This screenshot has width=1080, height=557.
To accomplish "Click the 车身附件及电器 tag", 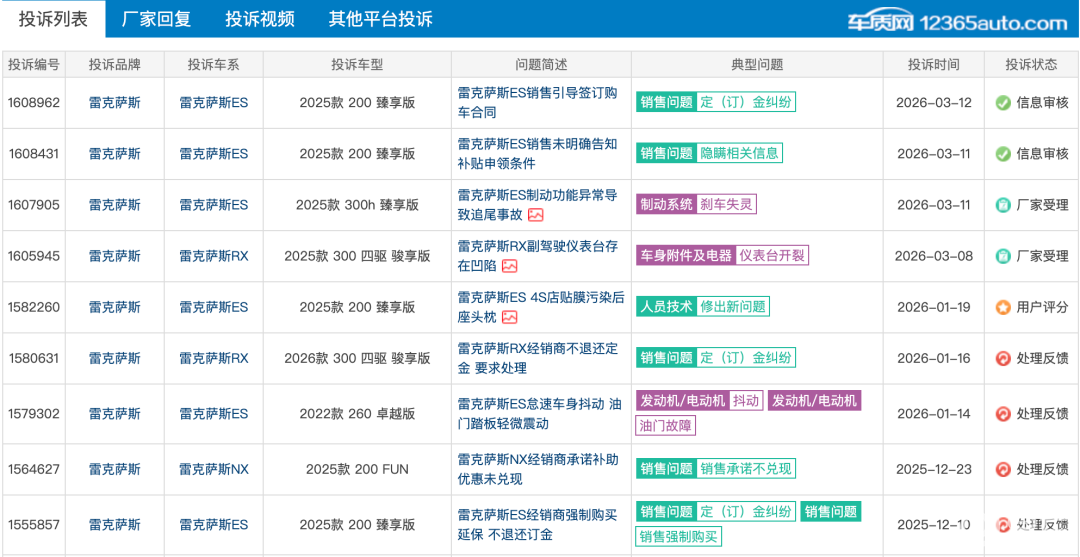I will pos(686,256).
